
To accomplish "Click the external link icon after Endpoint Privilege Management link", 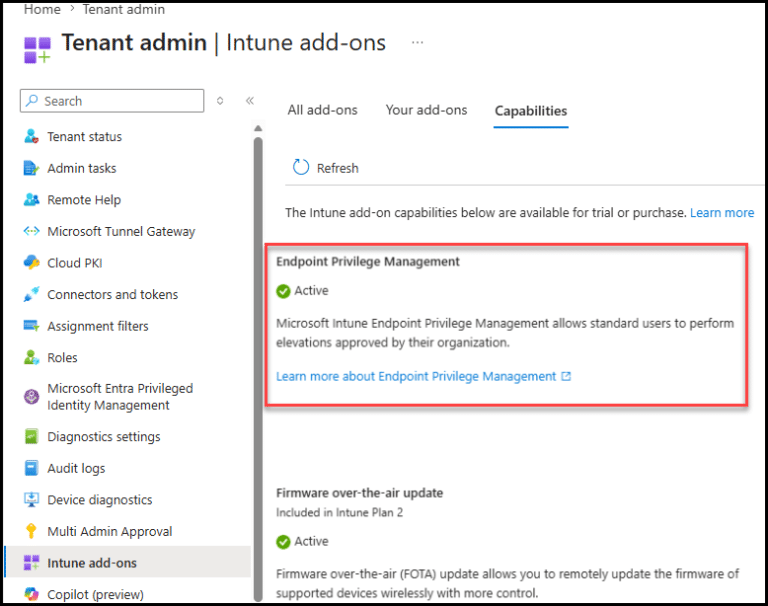I will click(x=566, y=376).
